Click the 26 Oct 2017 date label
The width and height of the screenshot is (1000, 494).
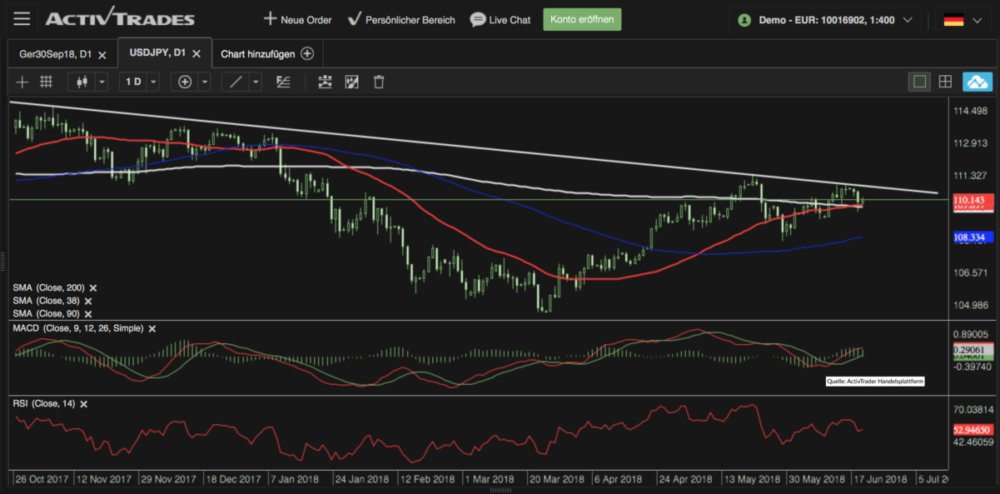tap(42, 479)
